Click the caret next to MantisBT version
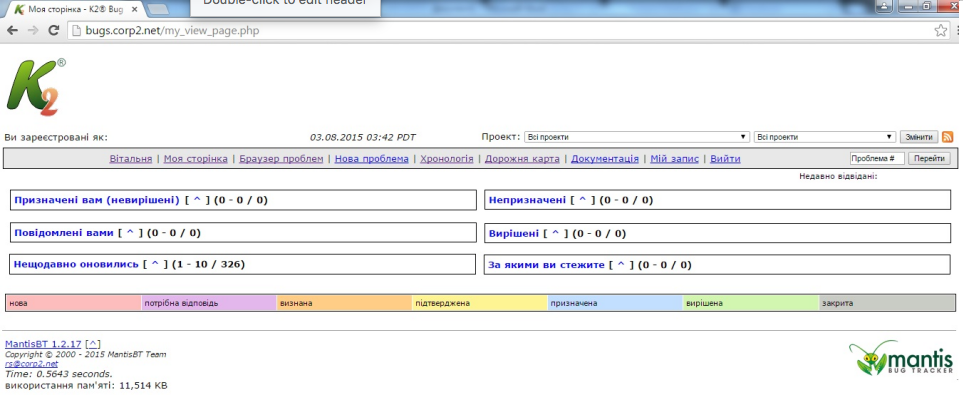Screen dimensions: 963x397 [x=93, y=344]
